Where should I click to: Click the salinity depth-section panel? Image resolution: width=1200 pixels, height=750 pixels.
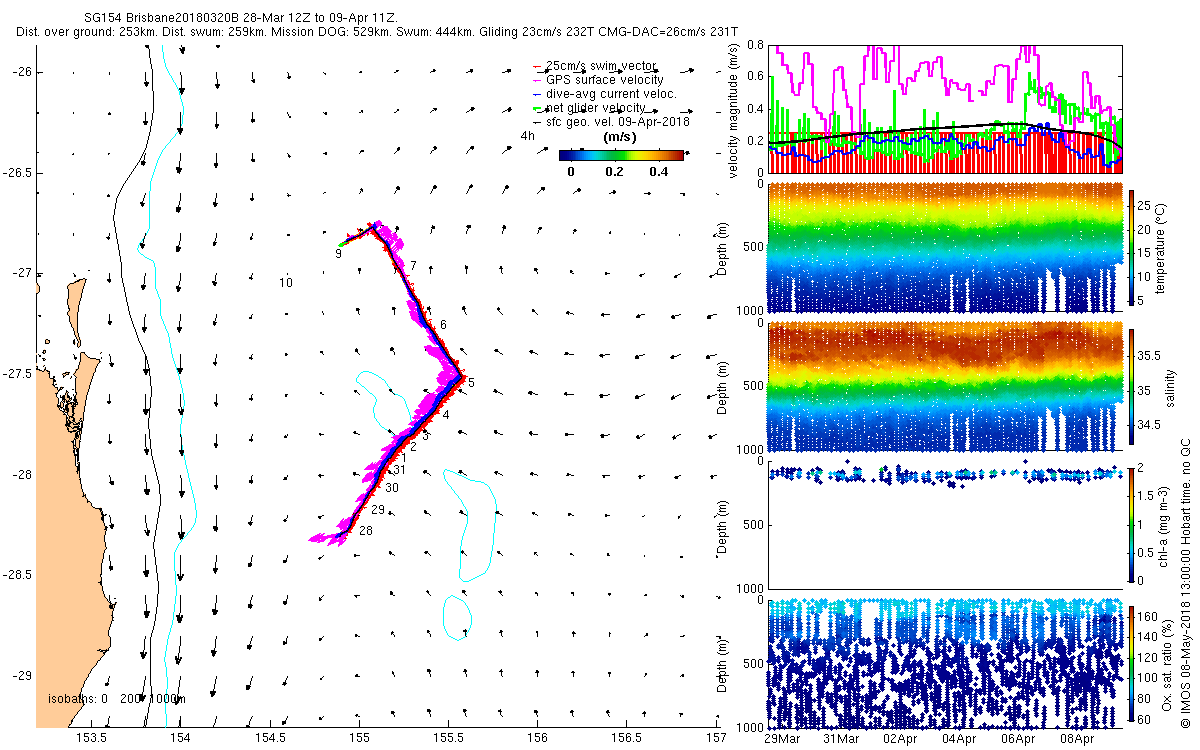[945, 386]
